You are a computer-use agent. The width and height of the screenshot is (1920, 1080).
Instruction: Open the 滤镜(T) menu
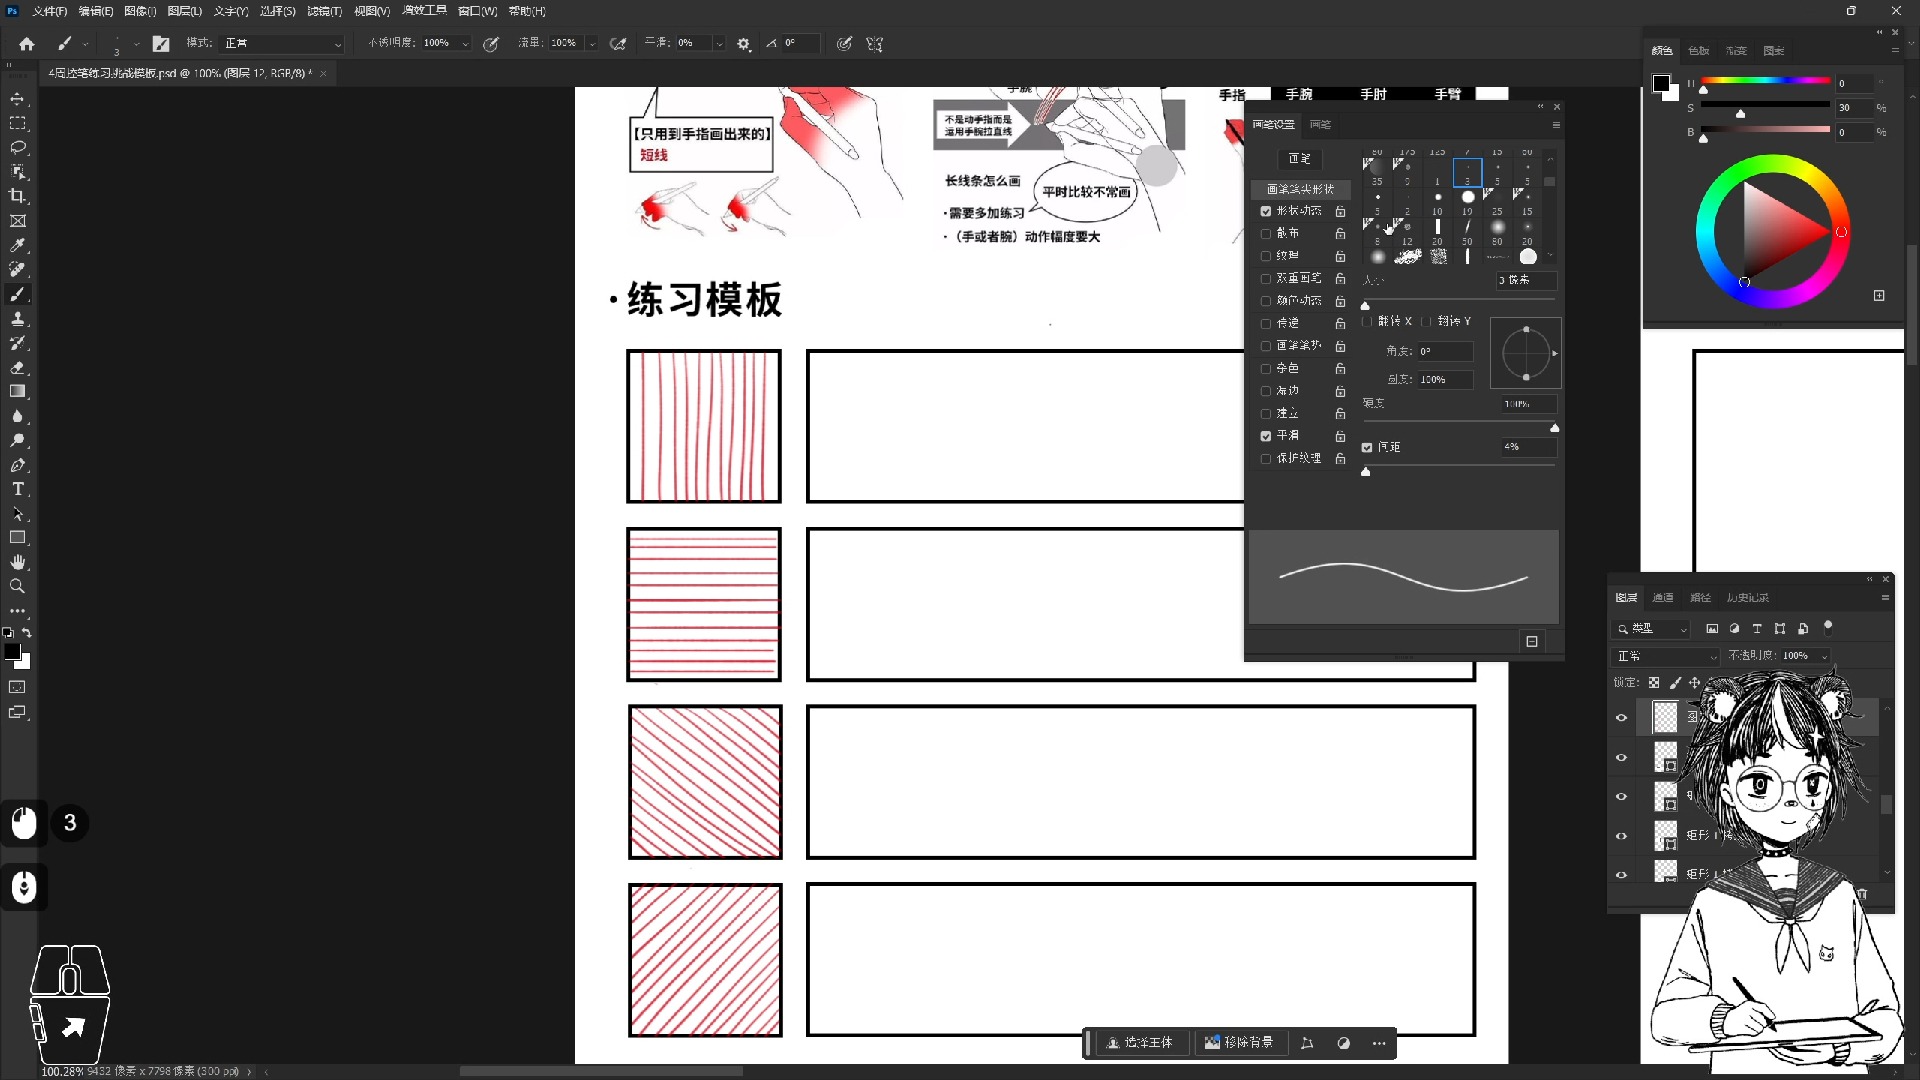(324, 11)
